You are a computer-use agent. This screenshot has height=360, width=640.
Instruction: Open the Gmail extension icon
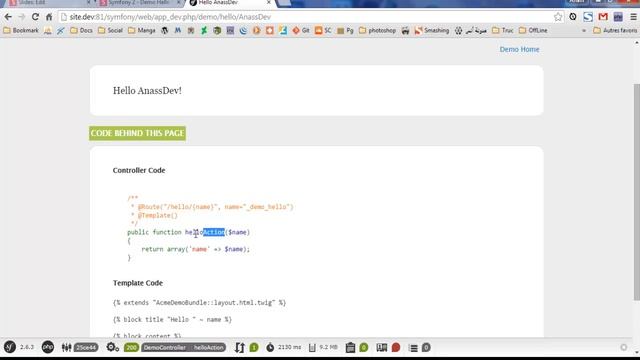[603, 17]
